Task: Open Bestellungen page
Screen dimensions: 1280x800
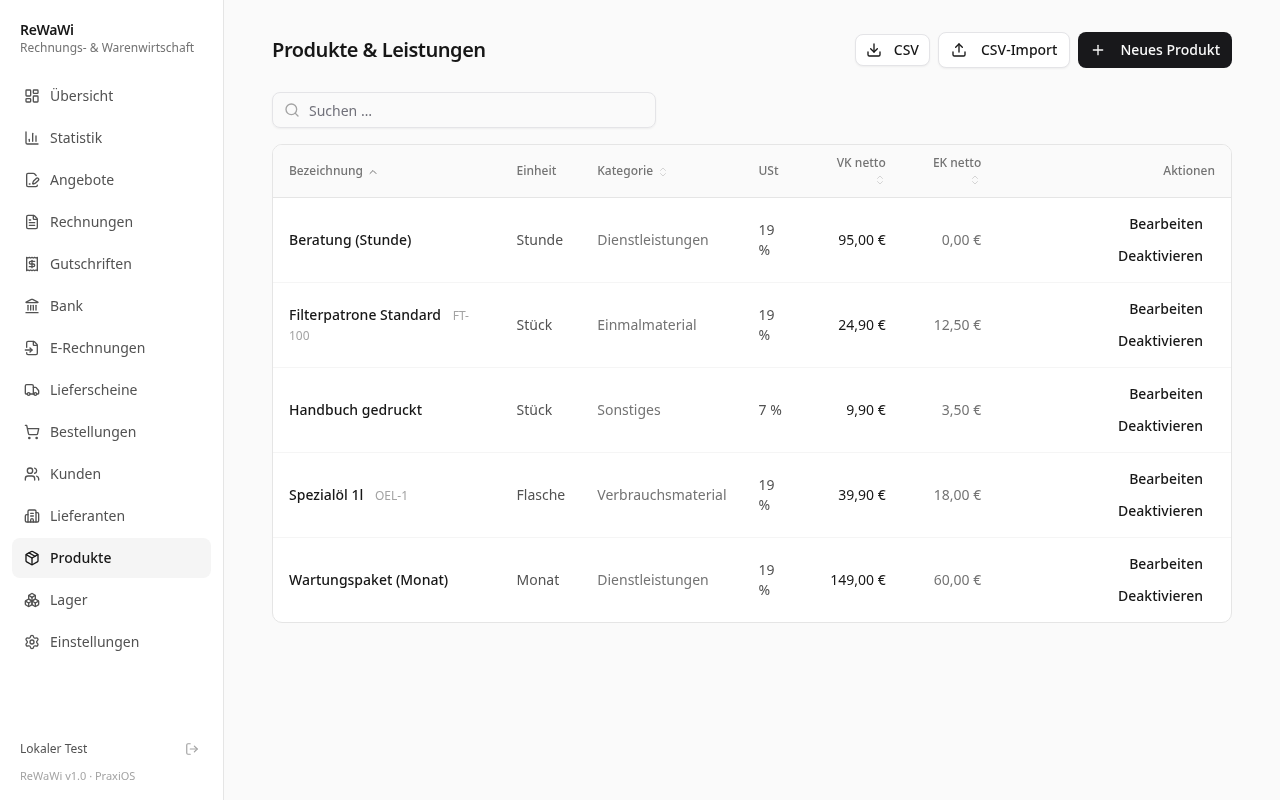Action: pyautogui.click(x=111, y=432)
